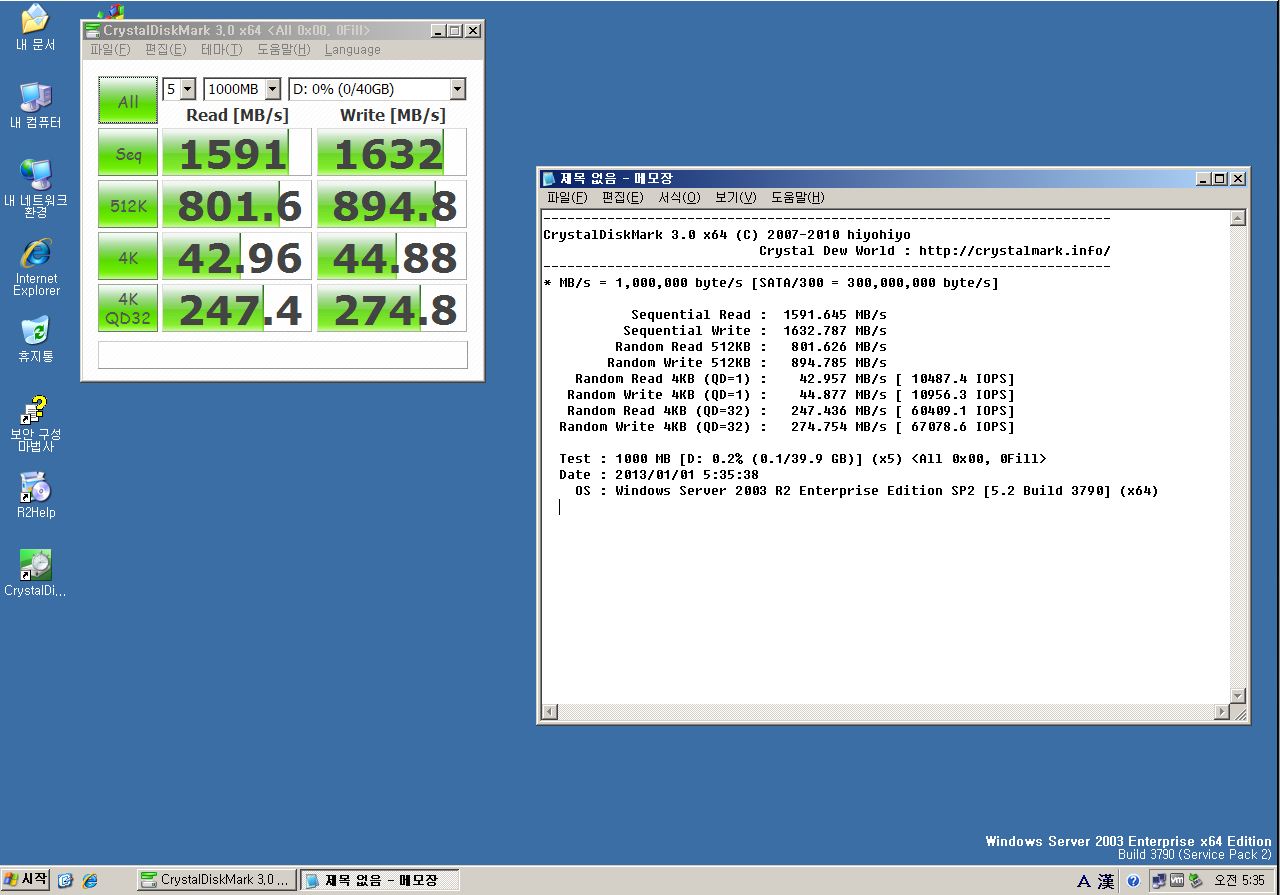Open the 테마(T) theme menu
Image resolution: width=1280 pixels, height=895 pixels.
click(221, 49)
